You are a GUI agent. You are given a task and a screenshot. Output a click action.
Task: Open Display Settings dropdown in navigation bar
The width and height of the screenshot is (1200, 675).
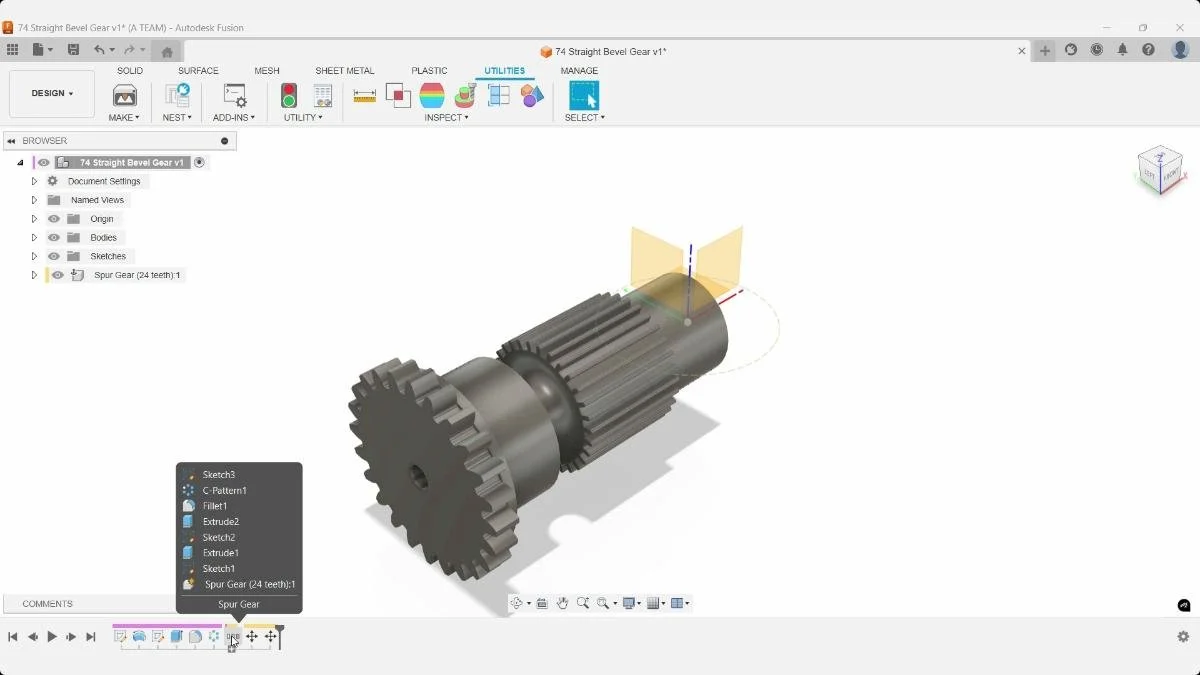(x=631, y=603)
